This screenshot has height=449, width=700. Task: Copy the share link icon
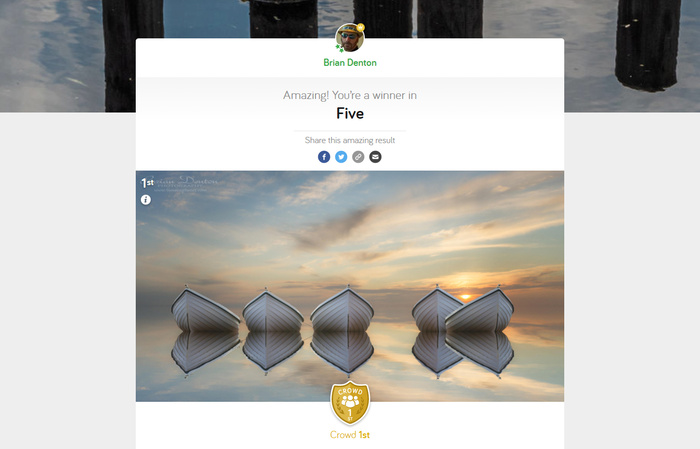pos(358,157)
